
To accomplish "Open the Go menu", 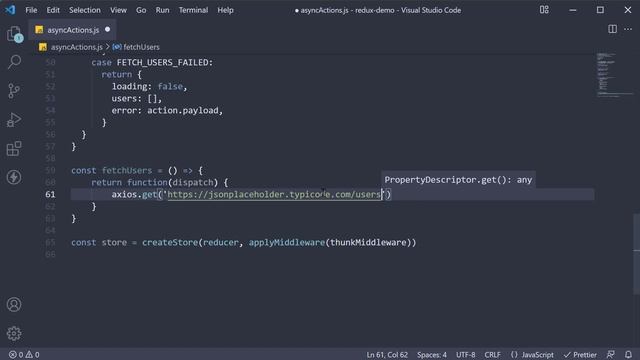I will (x=141, y=10).
